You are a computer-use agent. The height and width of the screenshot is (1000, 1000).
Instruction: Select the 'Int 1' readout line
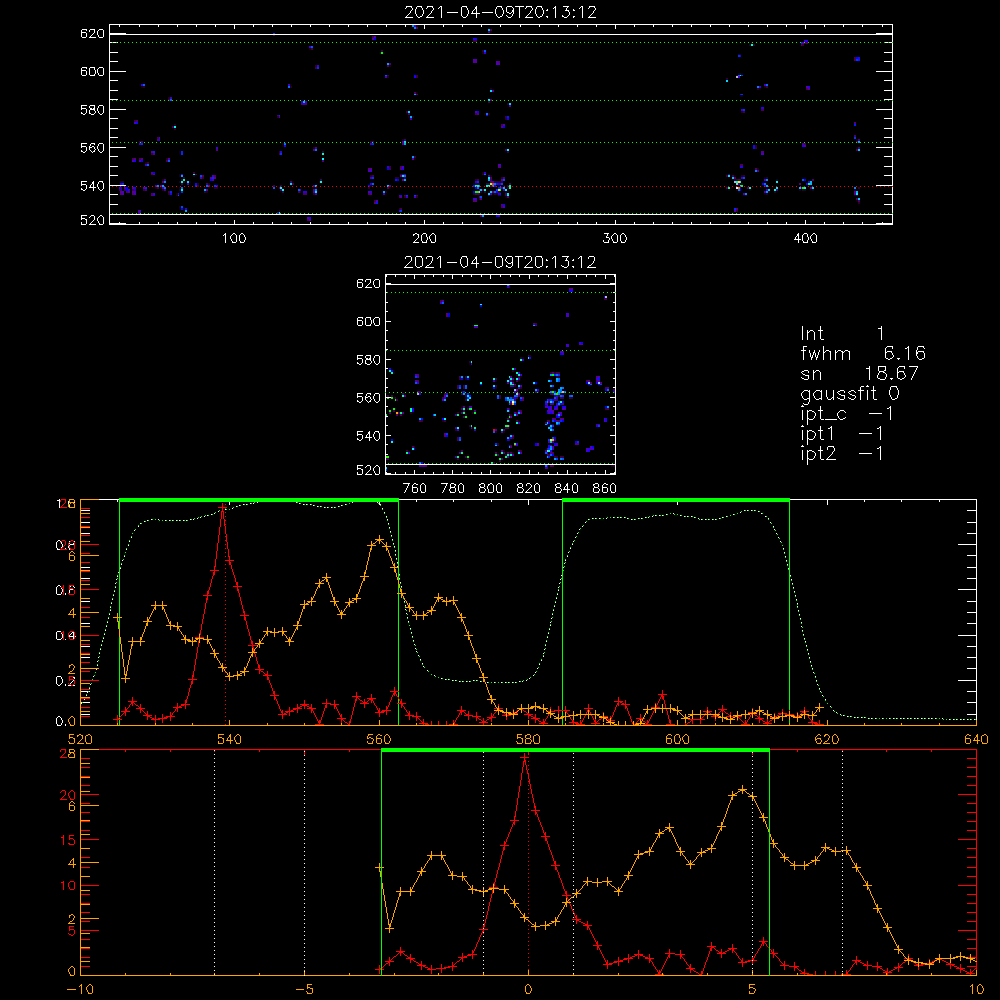842,334
